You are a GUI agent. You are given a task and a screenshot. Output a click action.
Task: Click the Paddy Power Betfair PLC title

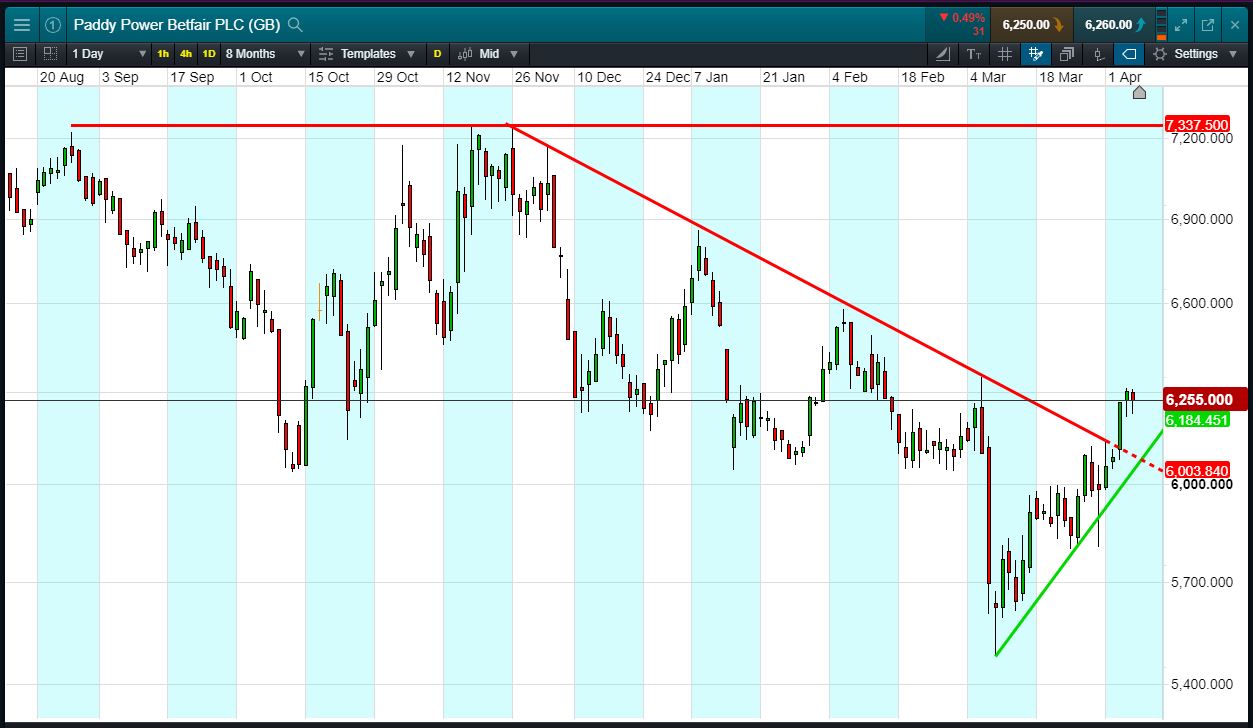(x=178, y=24)
